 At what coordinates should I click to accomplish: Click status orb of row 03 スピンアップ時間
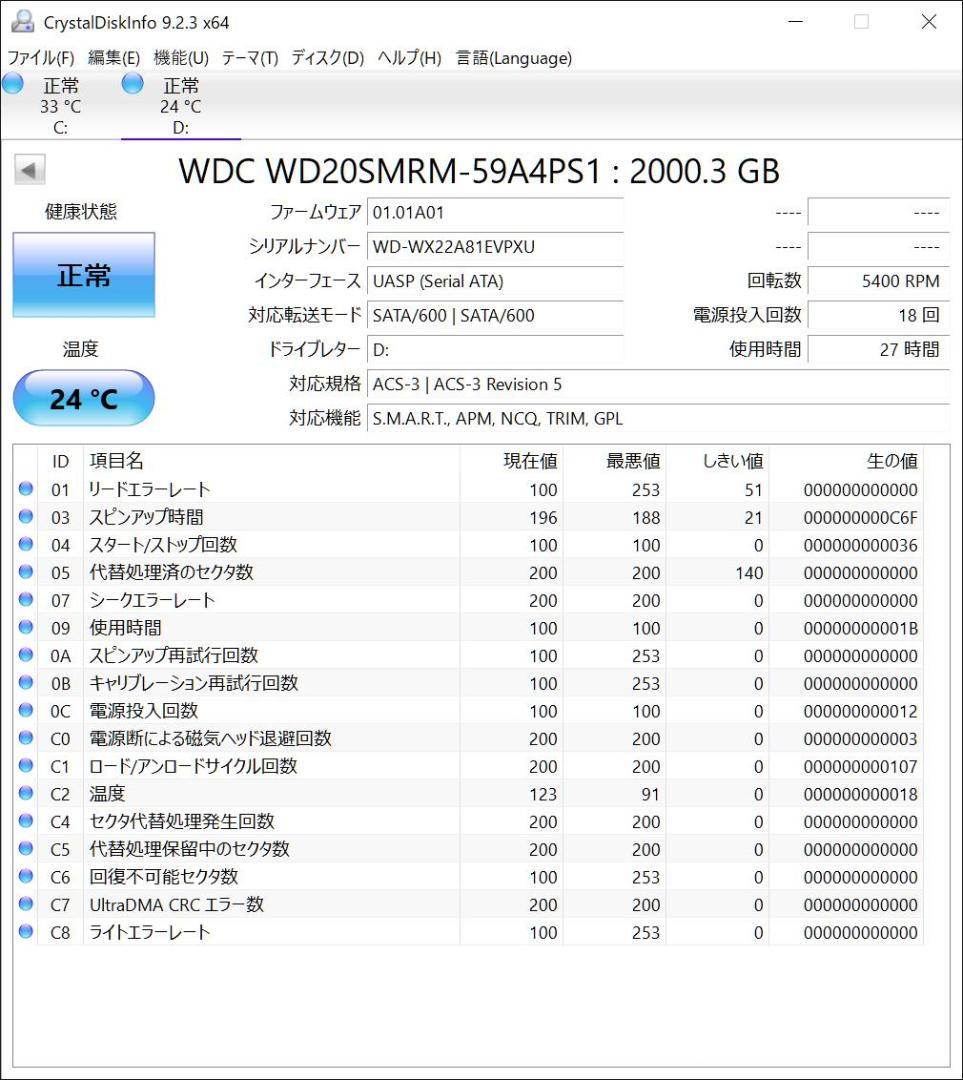pyautogui.click(x=26, y=516)
